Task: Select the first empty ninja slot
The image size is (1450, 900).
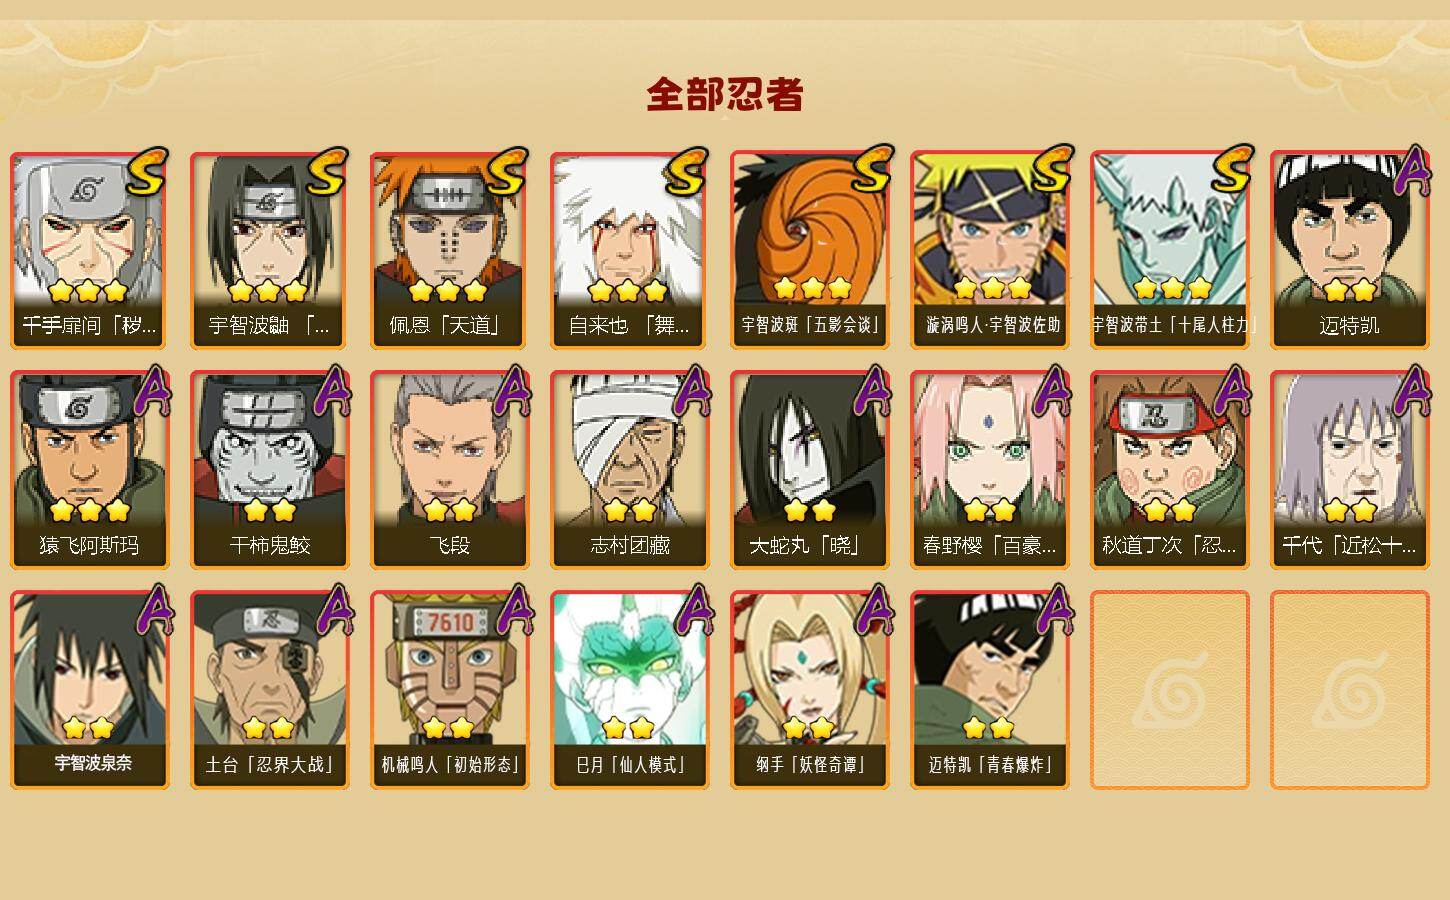Action: pyautogui.click(x=1169, y=690)
